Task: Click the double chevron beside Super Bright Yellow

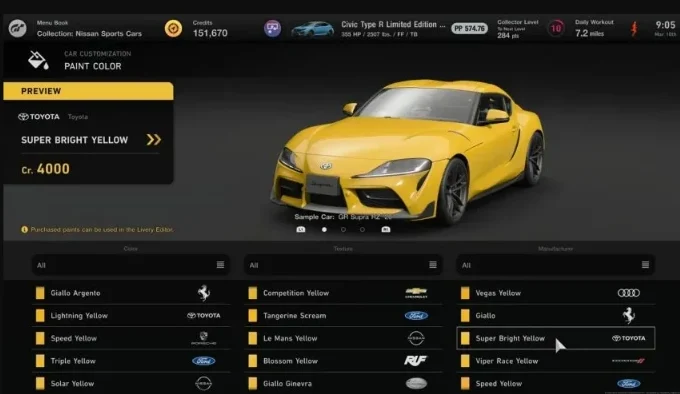Action: click(154, 140)
